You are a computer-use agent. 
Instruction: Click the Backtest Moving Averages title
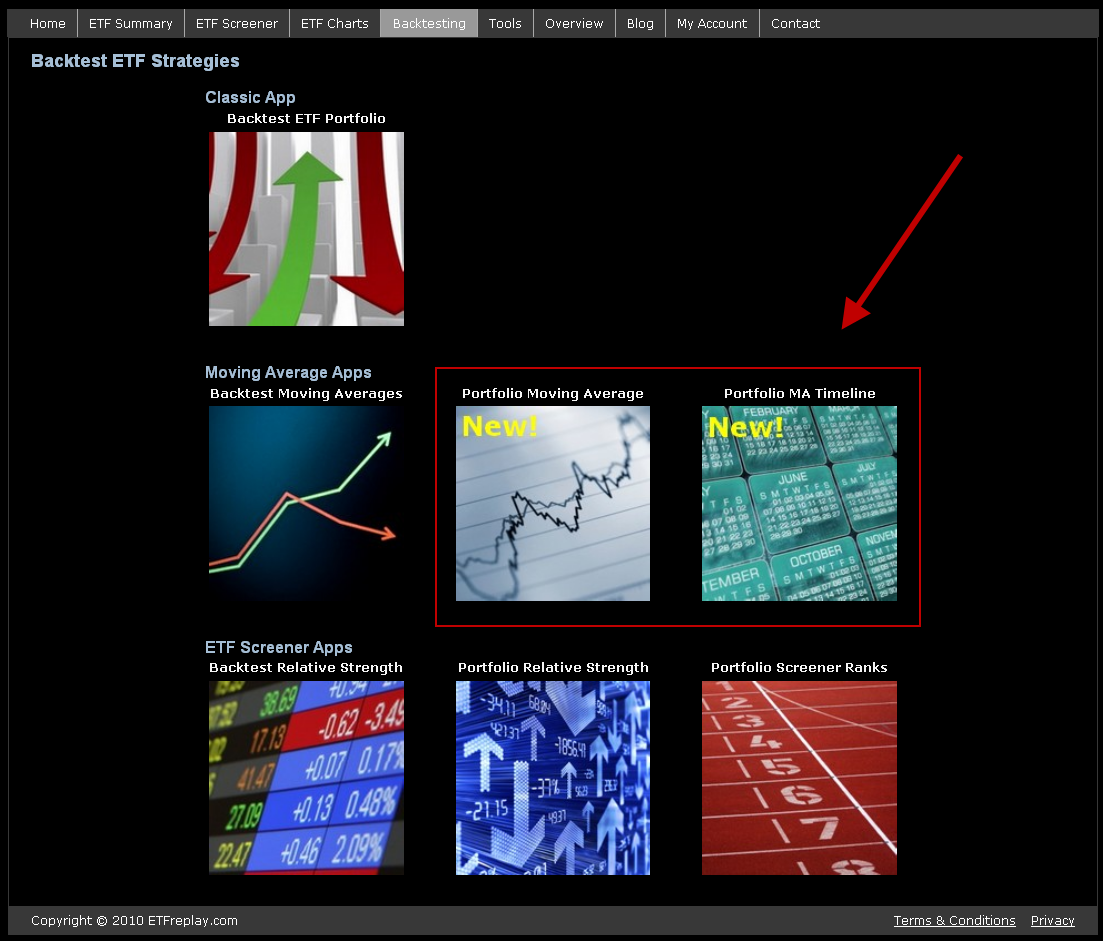click(306, 393)
